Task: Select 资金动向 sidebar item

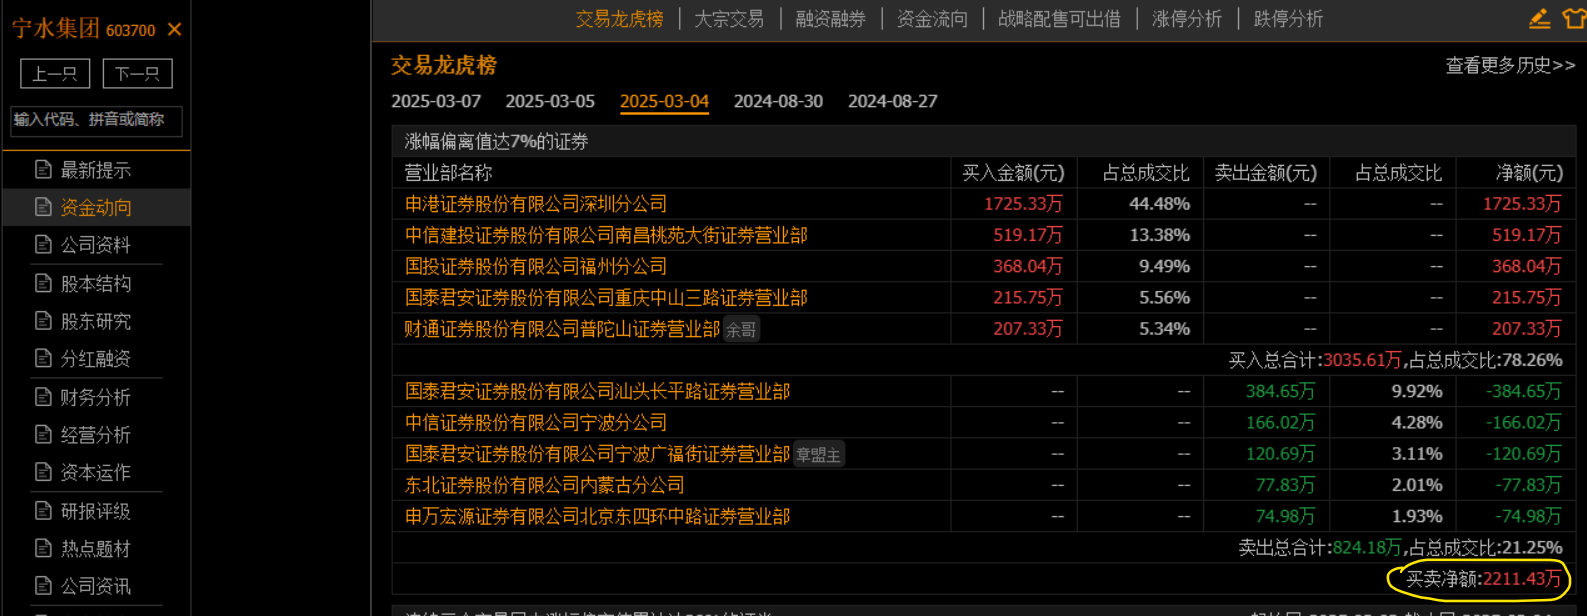Action: coord(96,207)
